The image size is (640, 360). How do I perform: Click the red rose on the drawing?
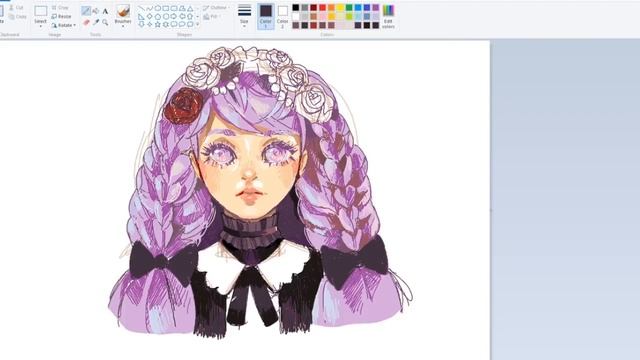coord(183,106)
